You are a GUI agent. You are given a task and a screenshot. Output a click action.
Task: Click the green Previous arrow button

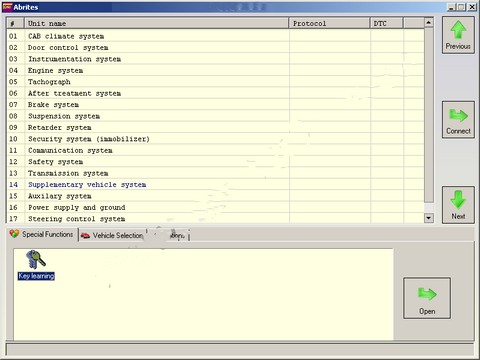(458, 35)
